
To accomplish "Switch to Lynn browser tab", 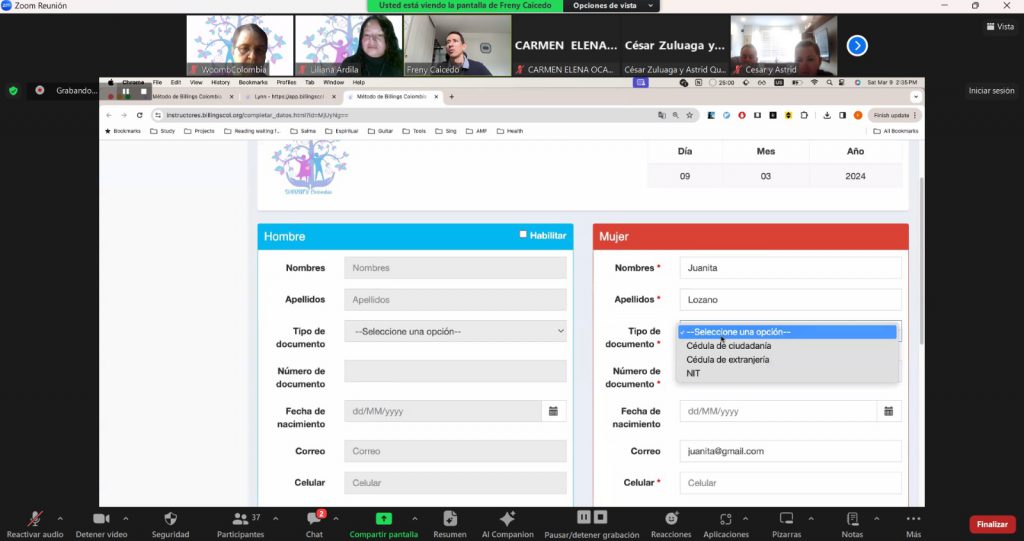I will pos(291,97).
